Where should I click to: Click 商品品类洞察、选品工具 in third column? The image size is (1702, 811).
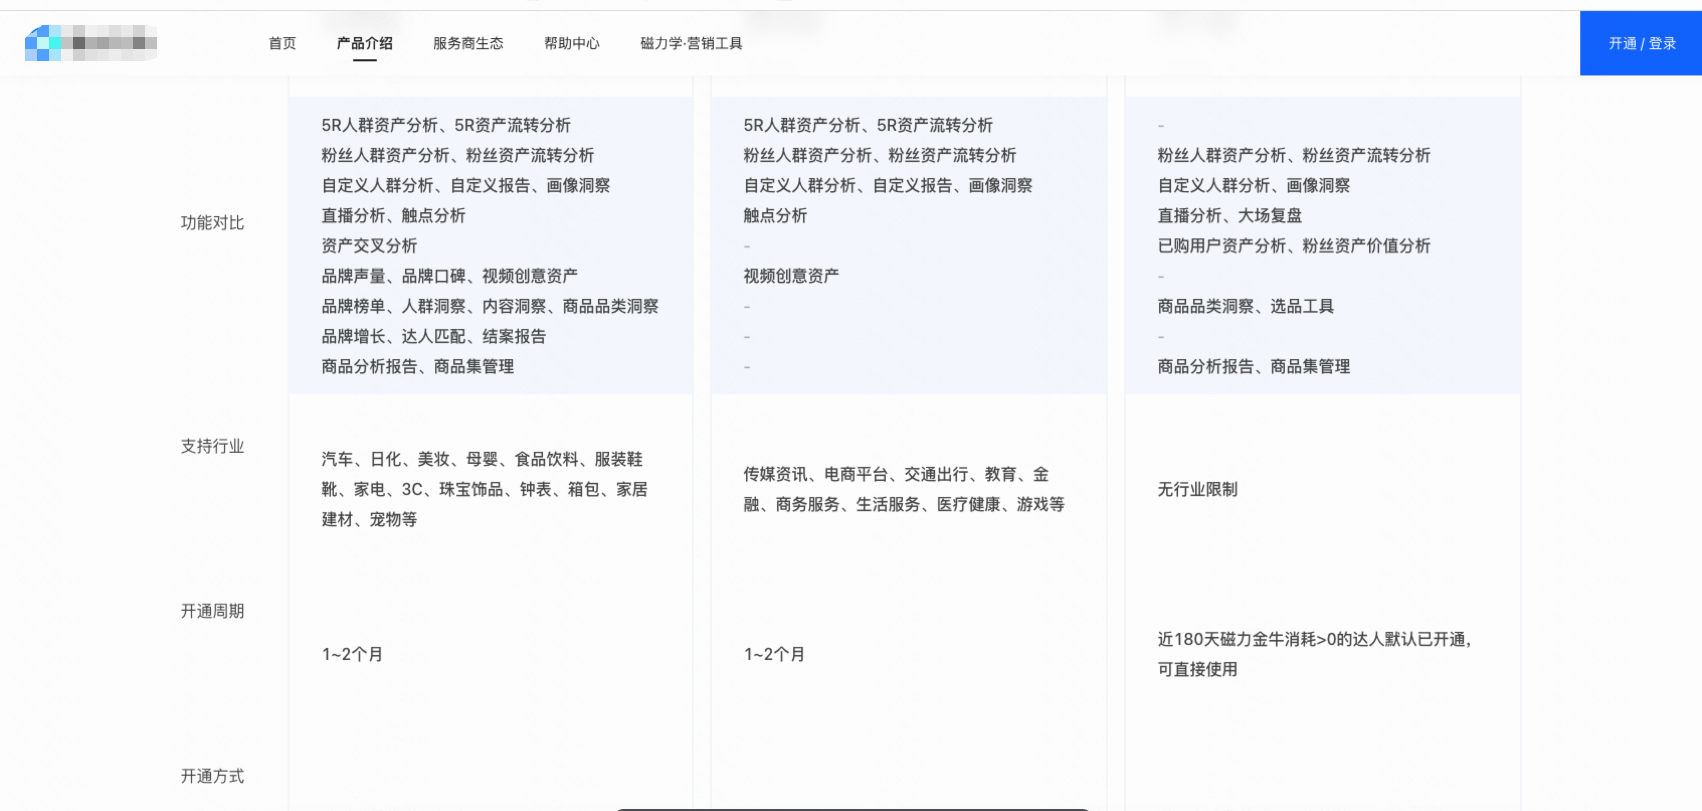(x=1245, y=307)
